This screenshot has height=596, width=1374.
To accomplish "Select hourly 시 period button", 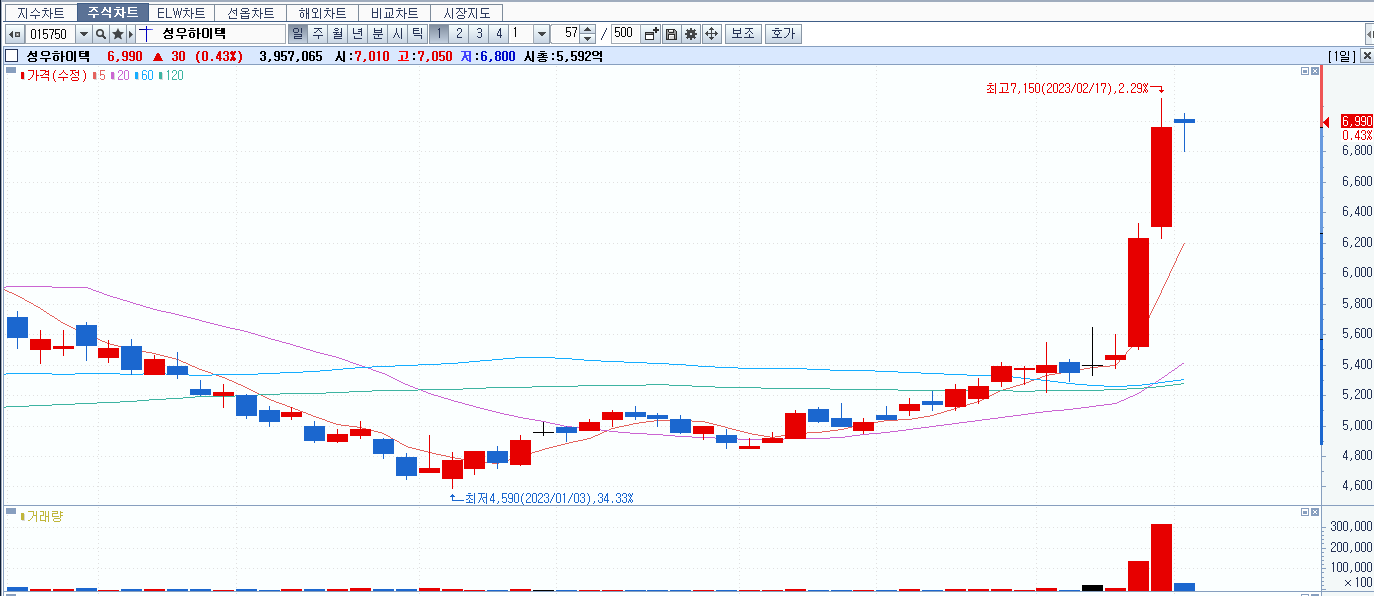I will 397,34.
